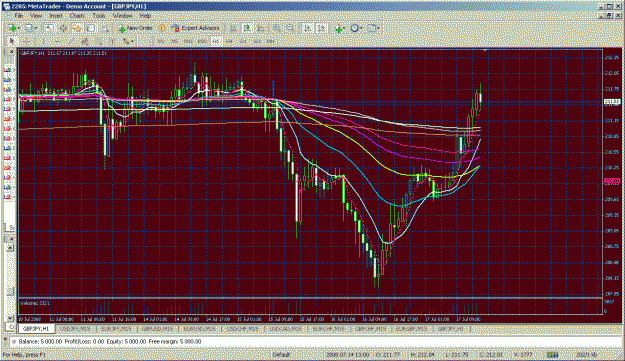The image size is (625, 361).
Task: Click the Expert Advisors button
Action: click(195, 28)
